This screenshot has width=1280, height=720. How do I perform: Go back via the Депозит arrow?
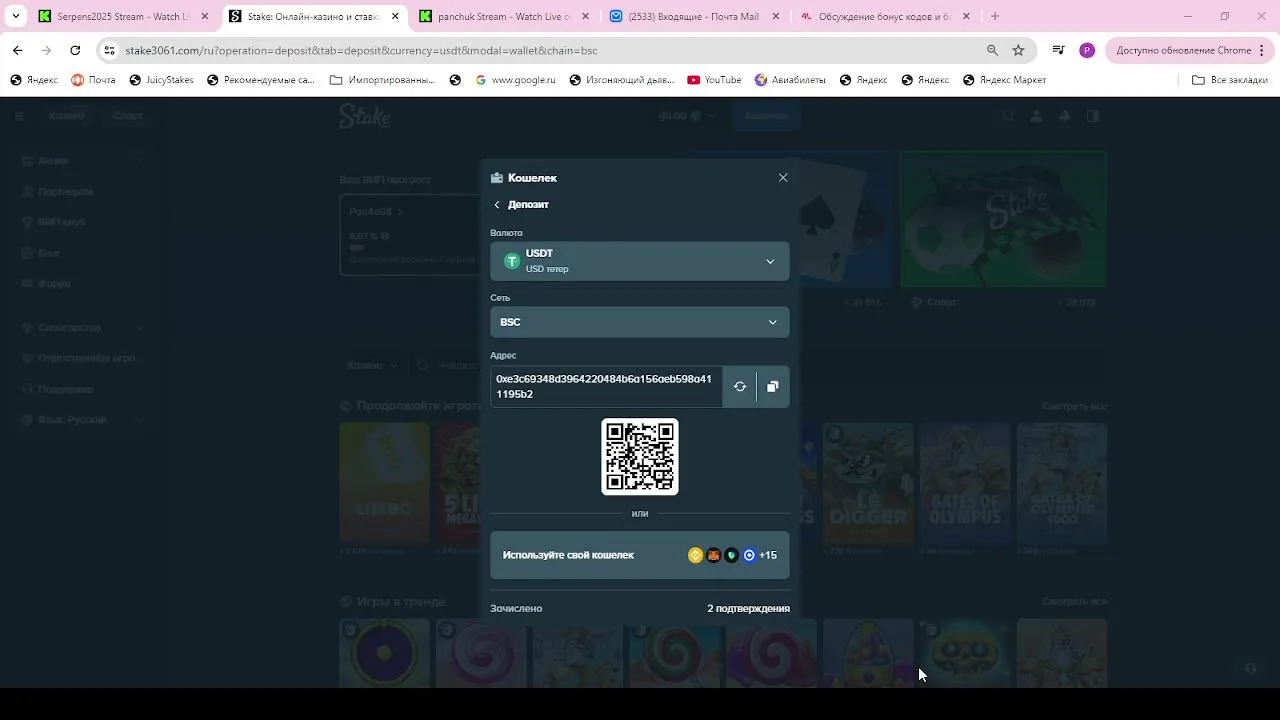click(x=497, y=205)
